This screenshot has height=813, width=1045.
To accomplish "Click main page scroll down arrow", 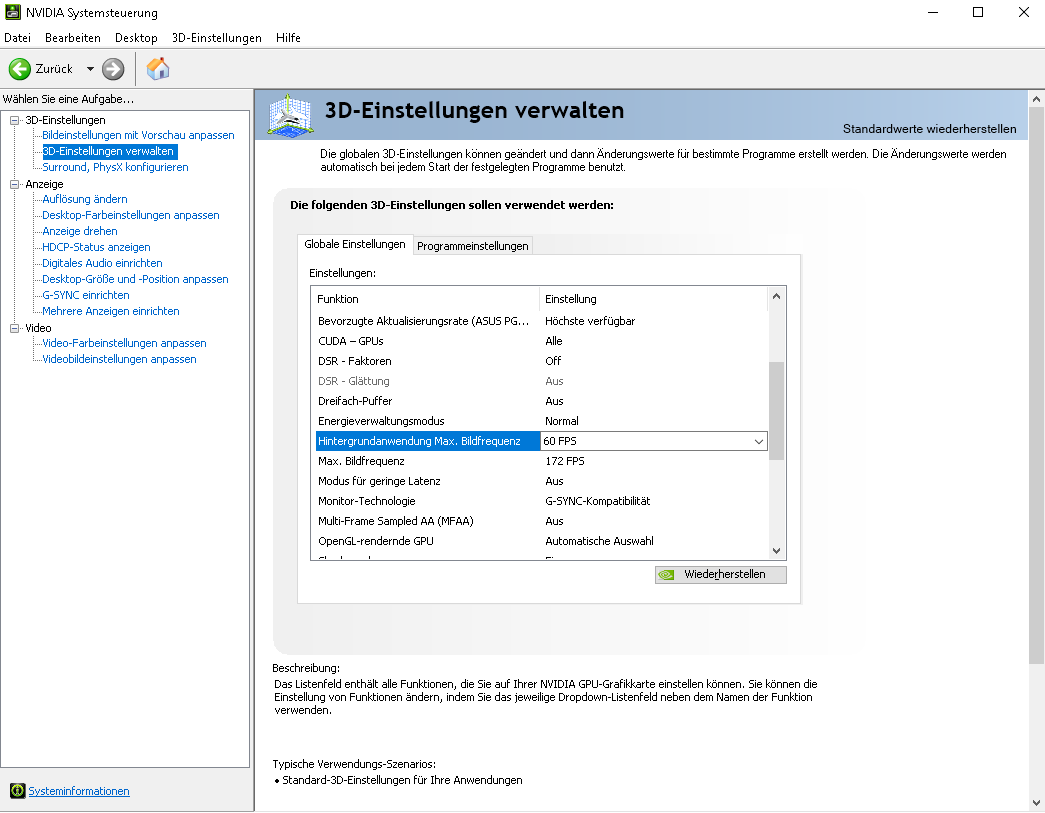I will (x=1036, y=802).
